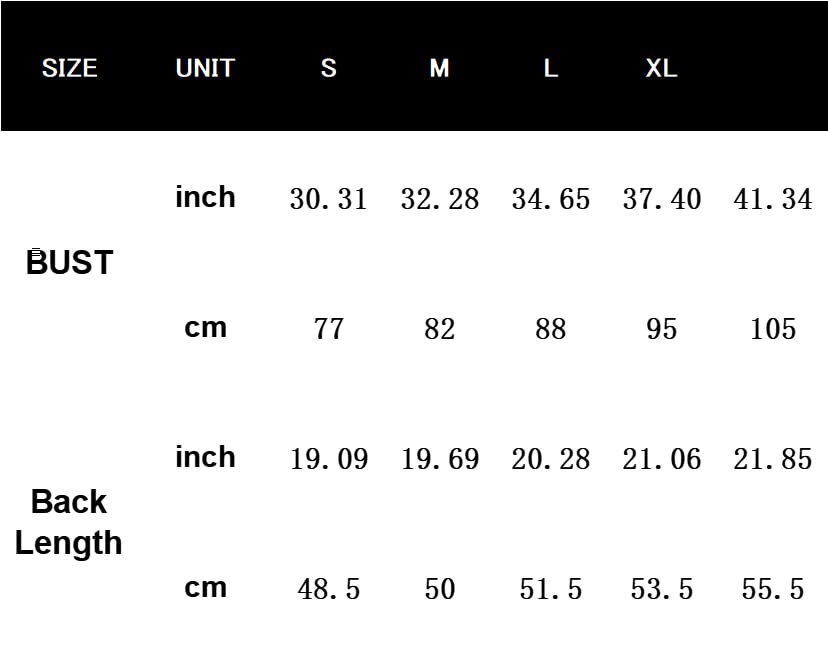Screen dimensions: 828x651
Task: Click the 95 cm bust value
Action: [x=661, y=329]
